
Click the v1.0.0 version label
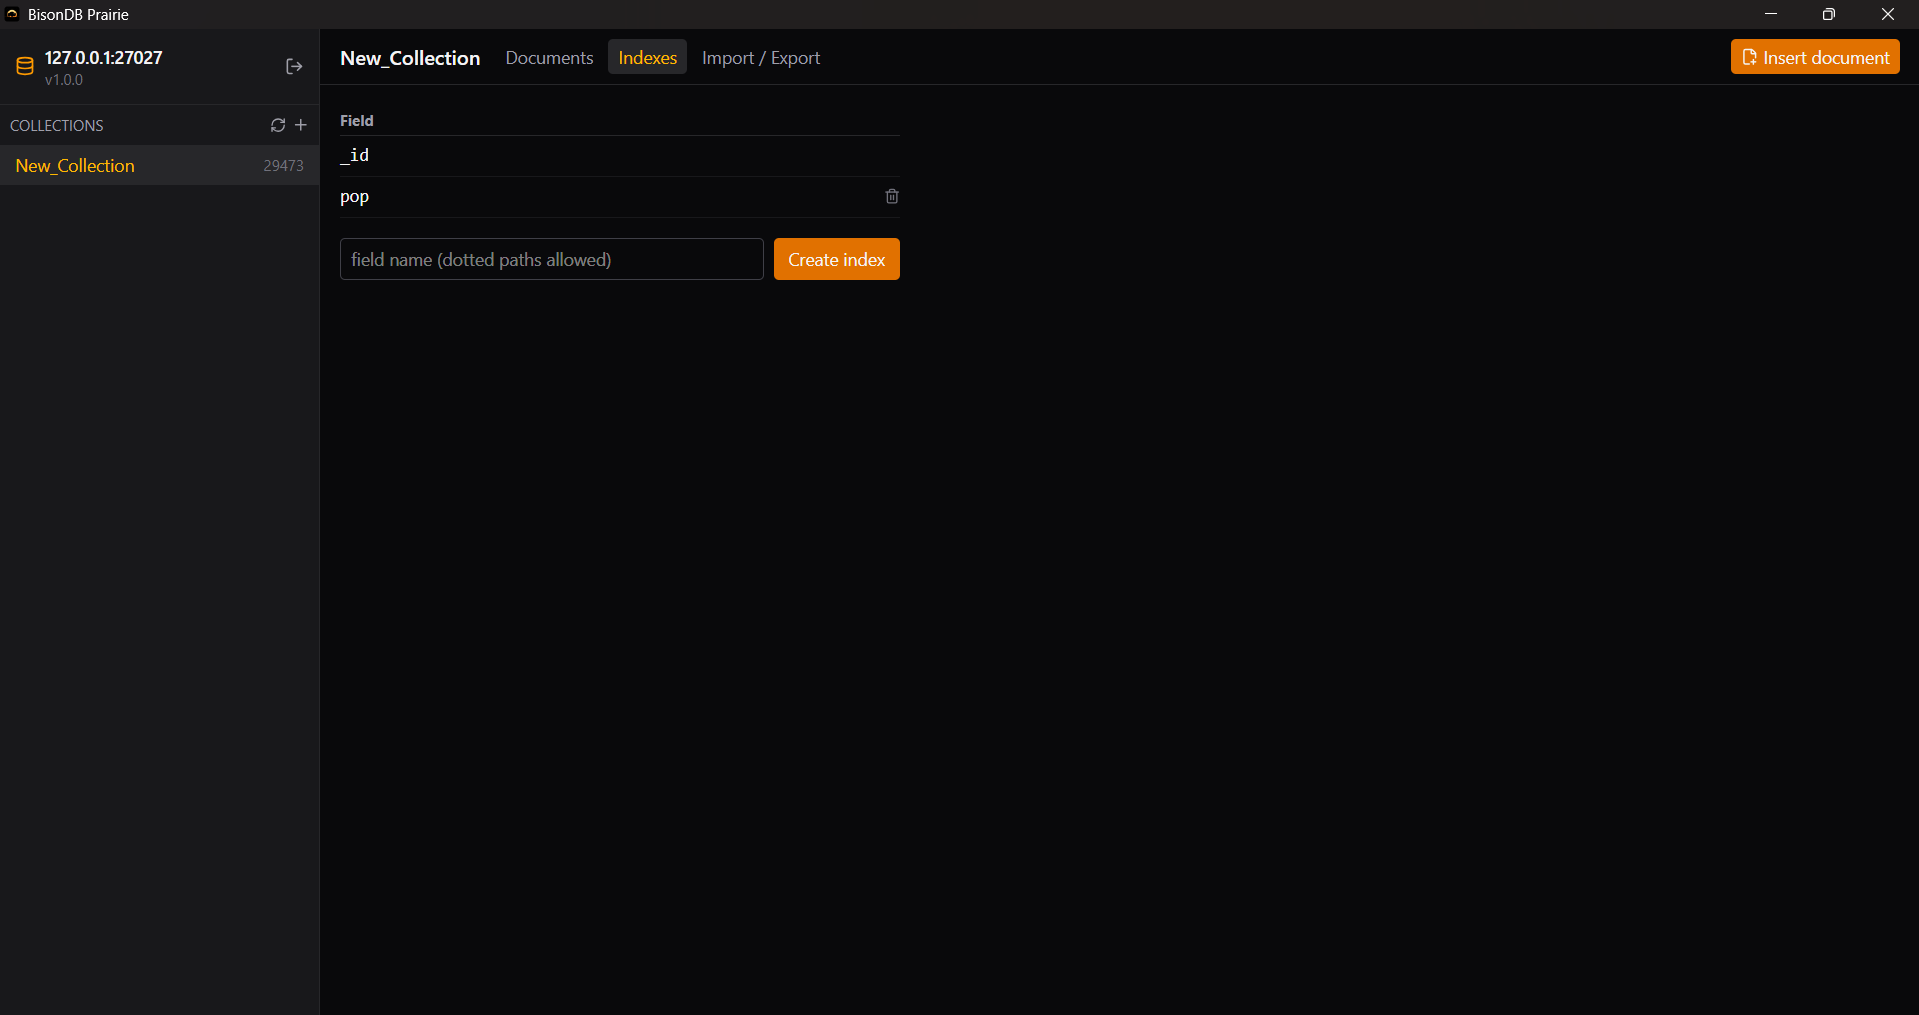(x=64, y=80)
